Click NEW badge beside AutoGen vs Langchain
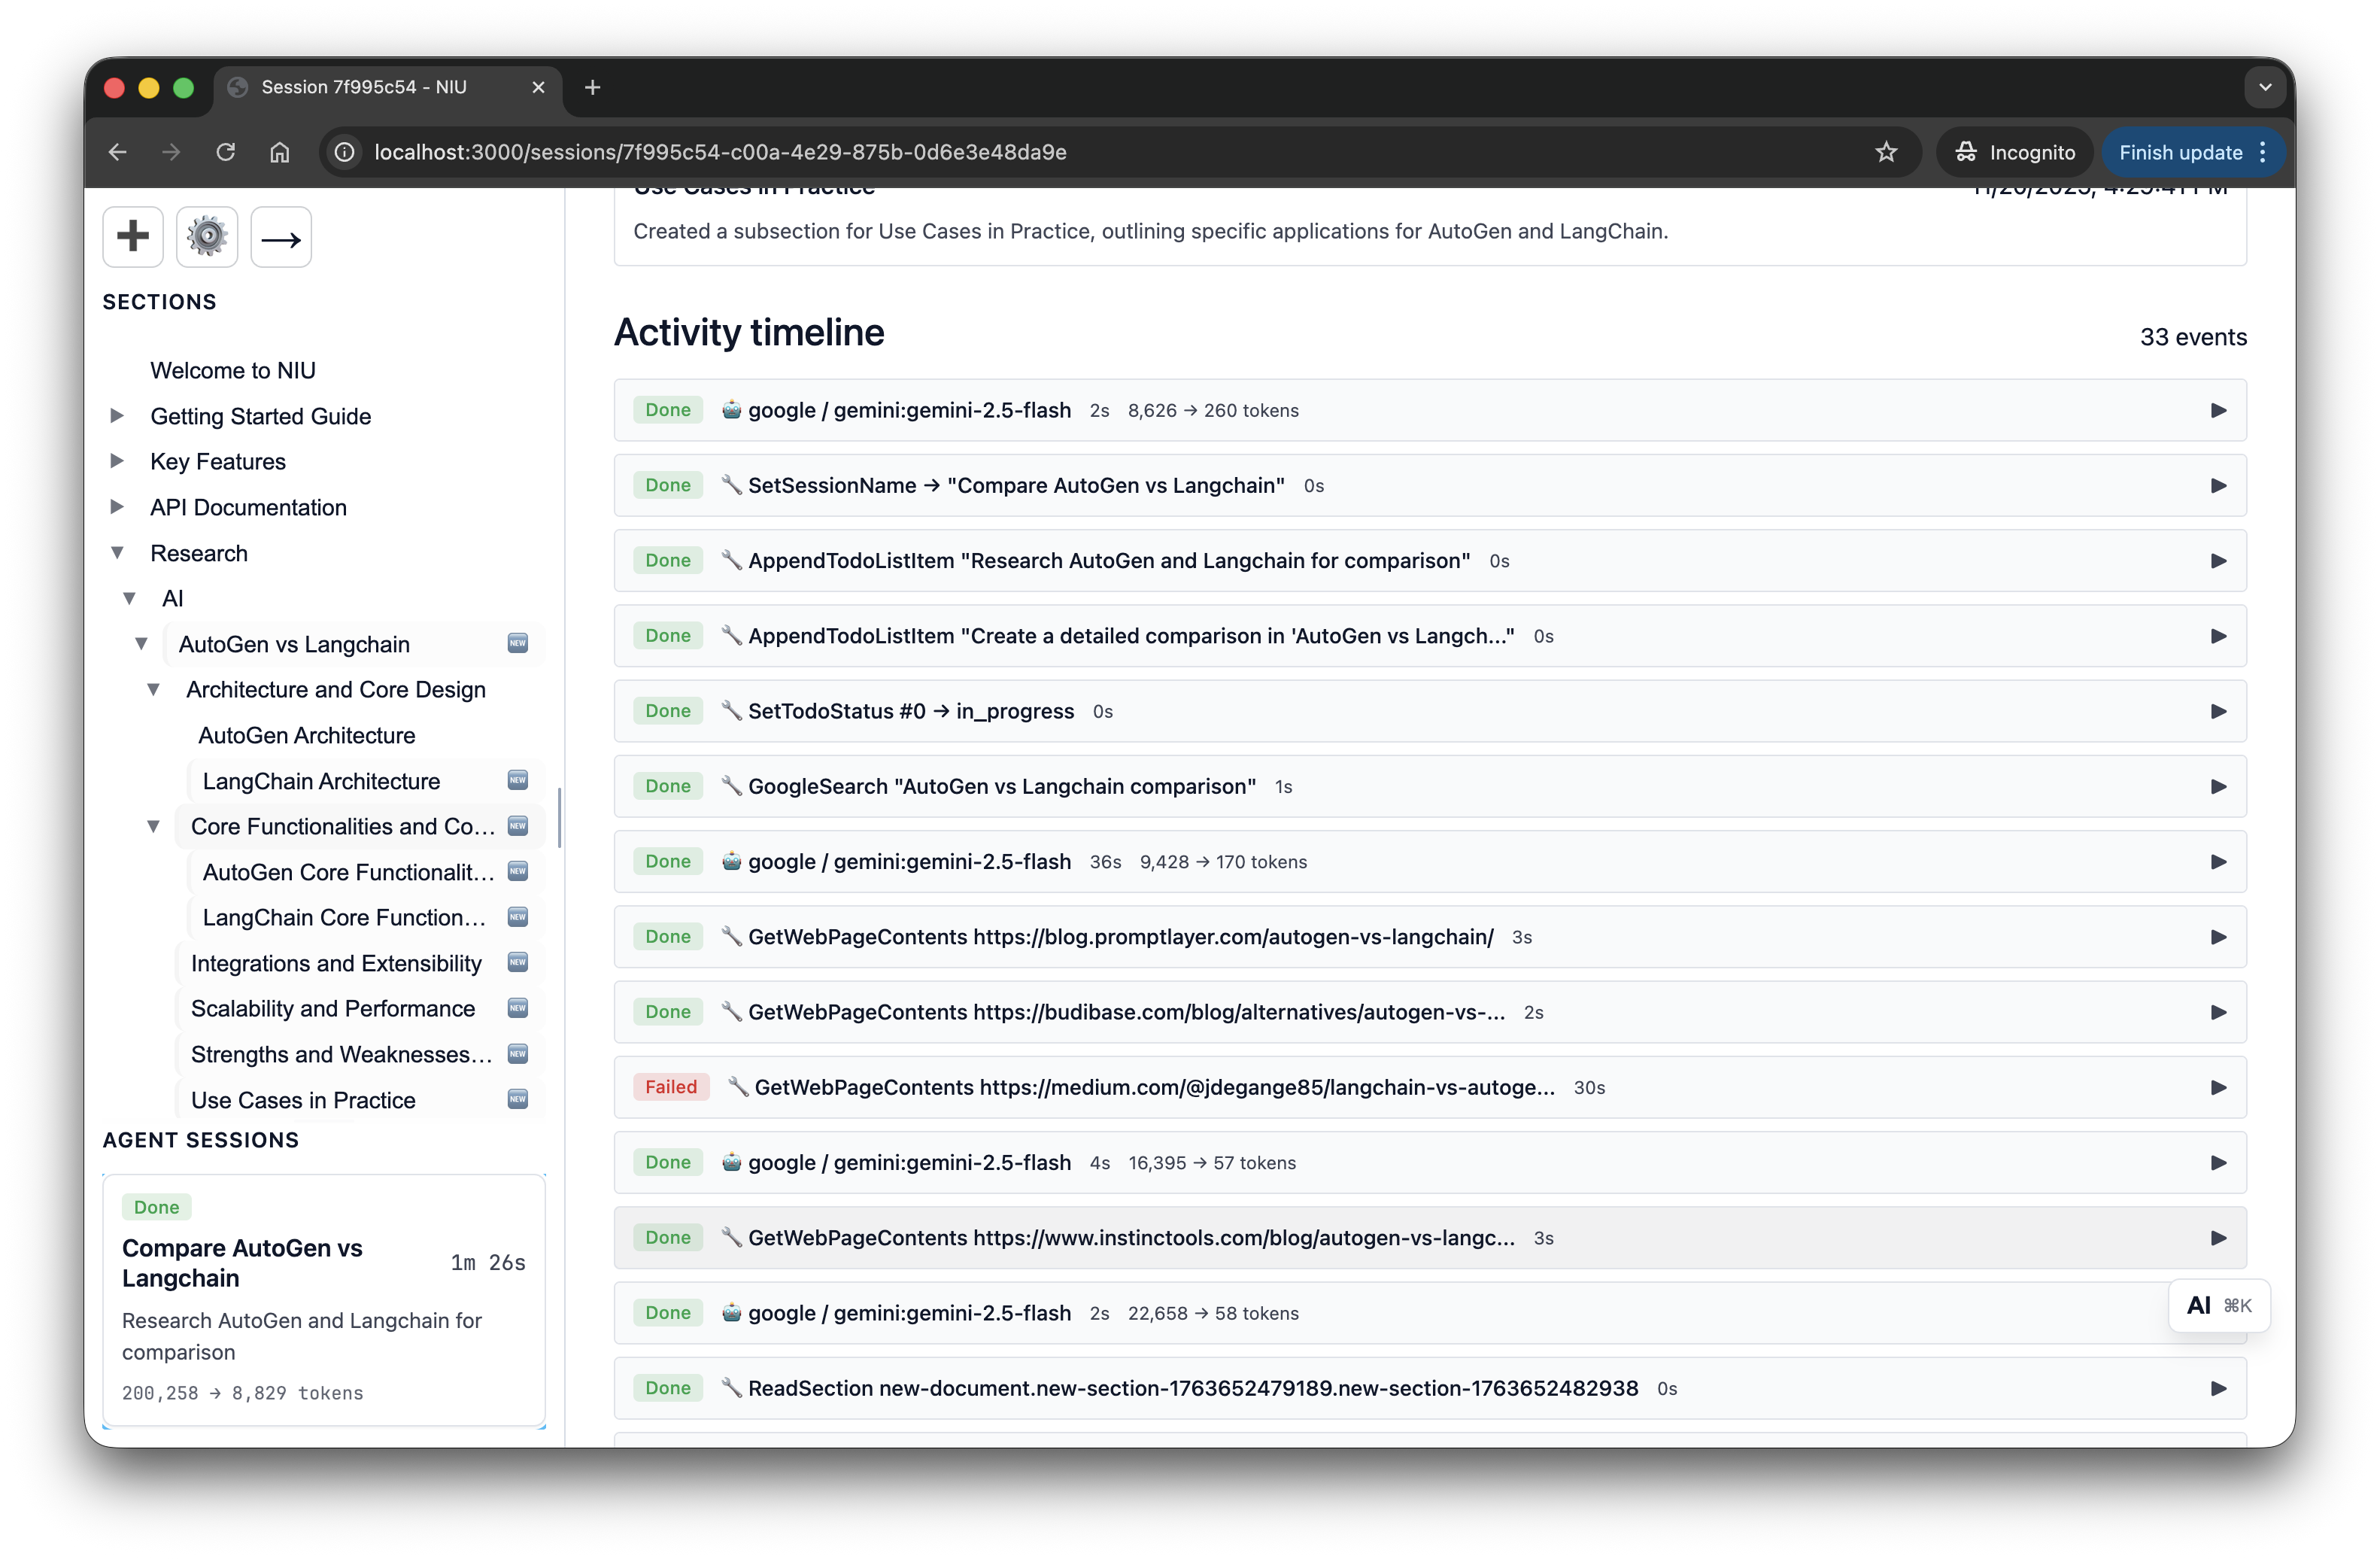Image resolution: width=2380 pixels, height=1559 pixels. pyautogui.click(x=518, y=643)
